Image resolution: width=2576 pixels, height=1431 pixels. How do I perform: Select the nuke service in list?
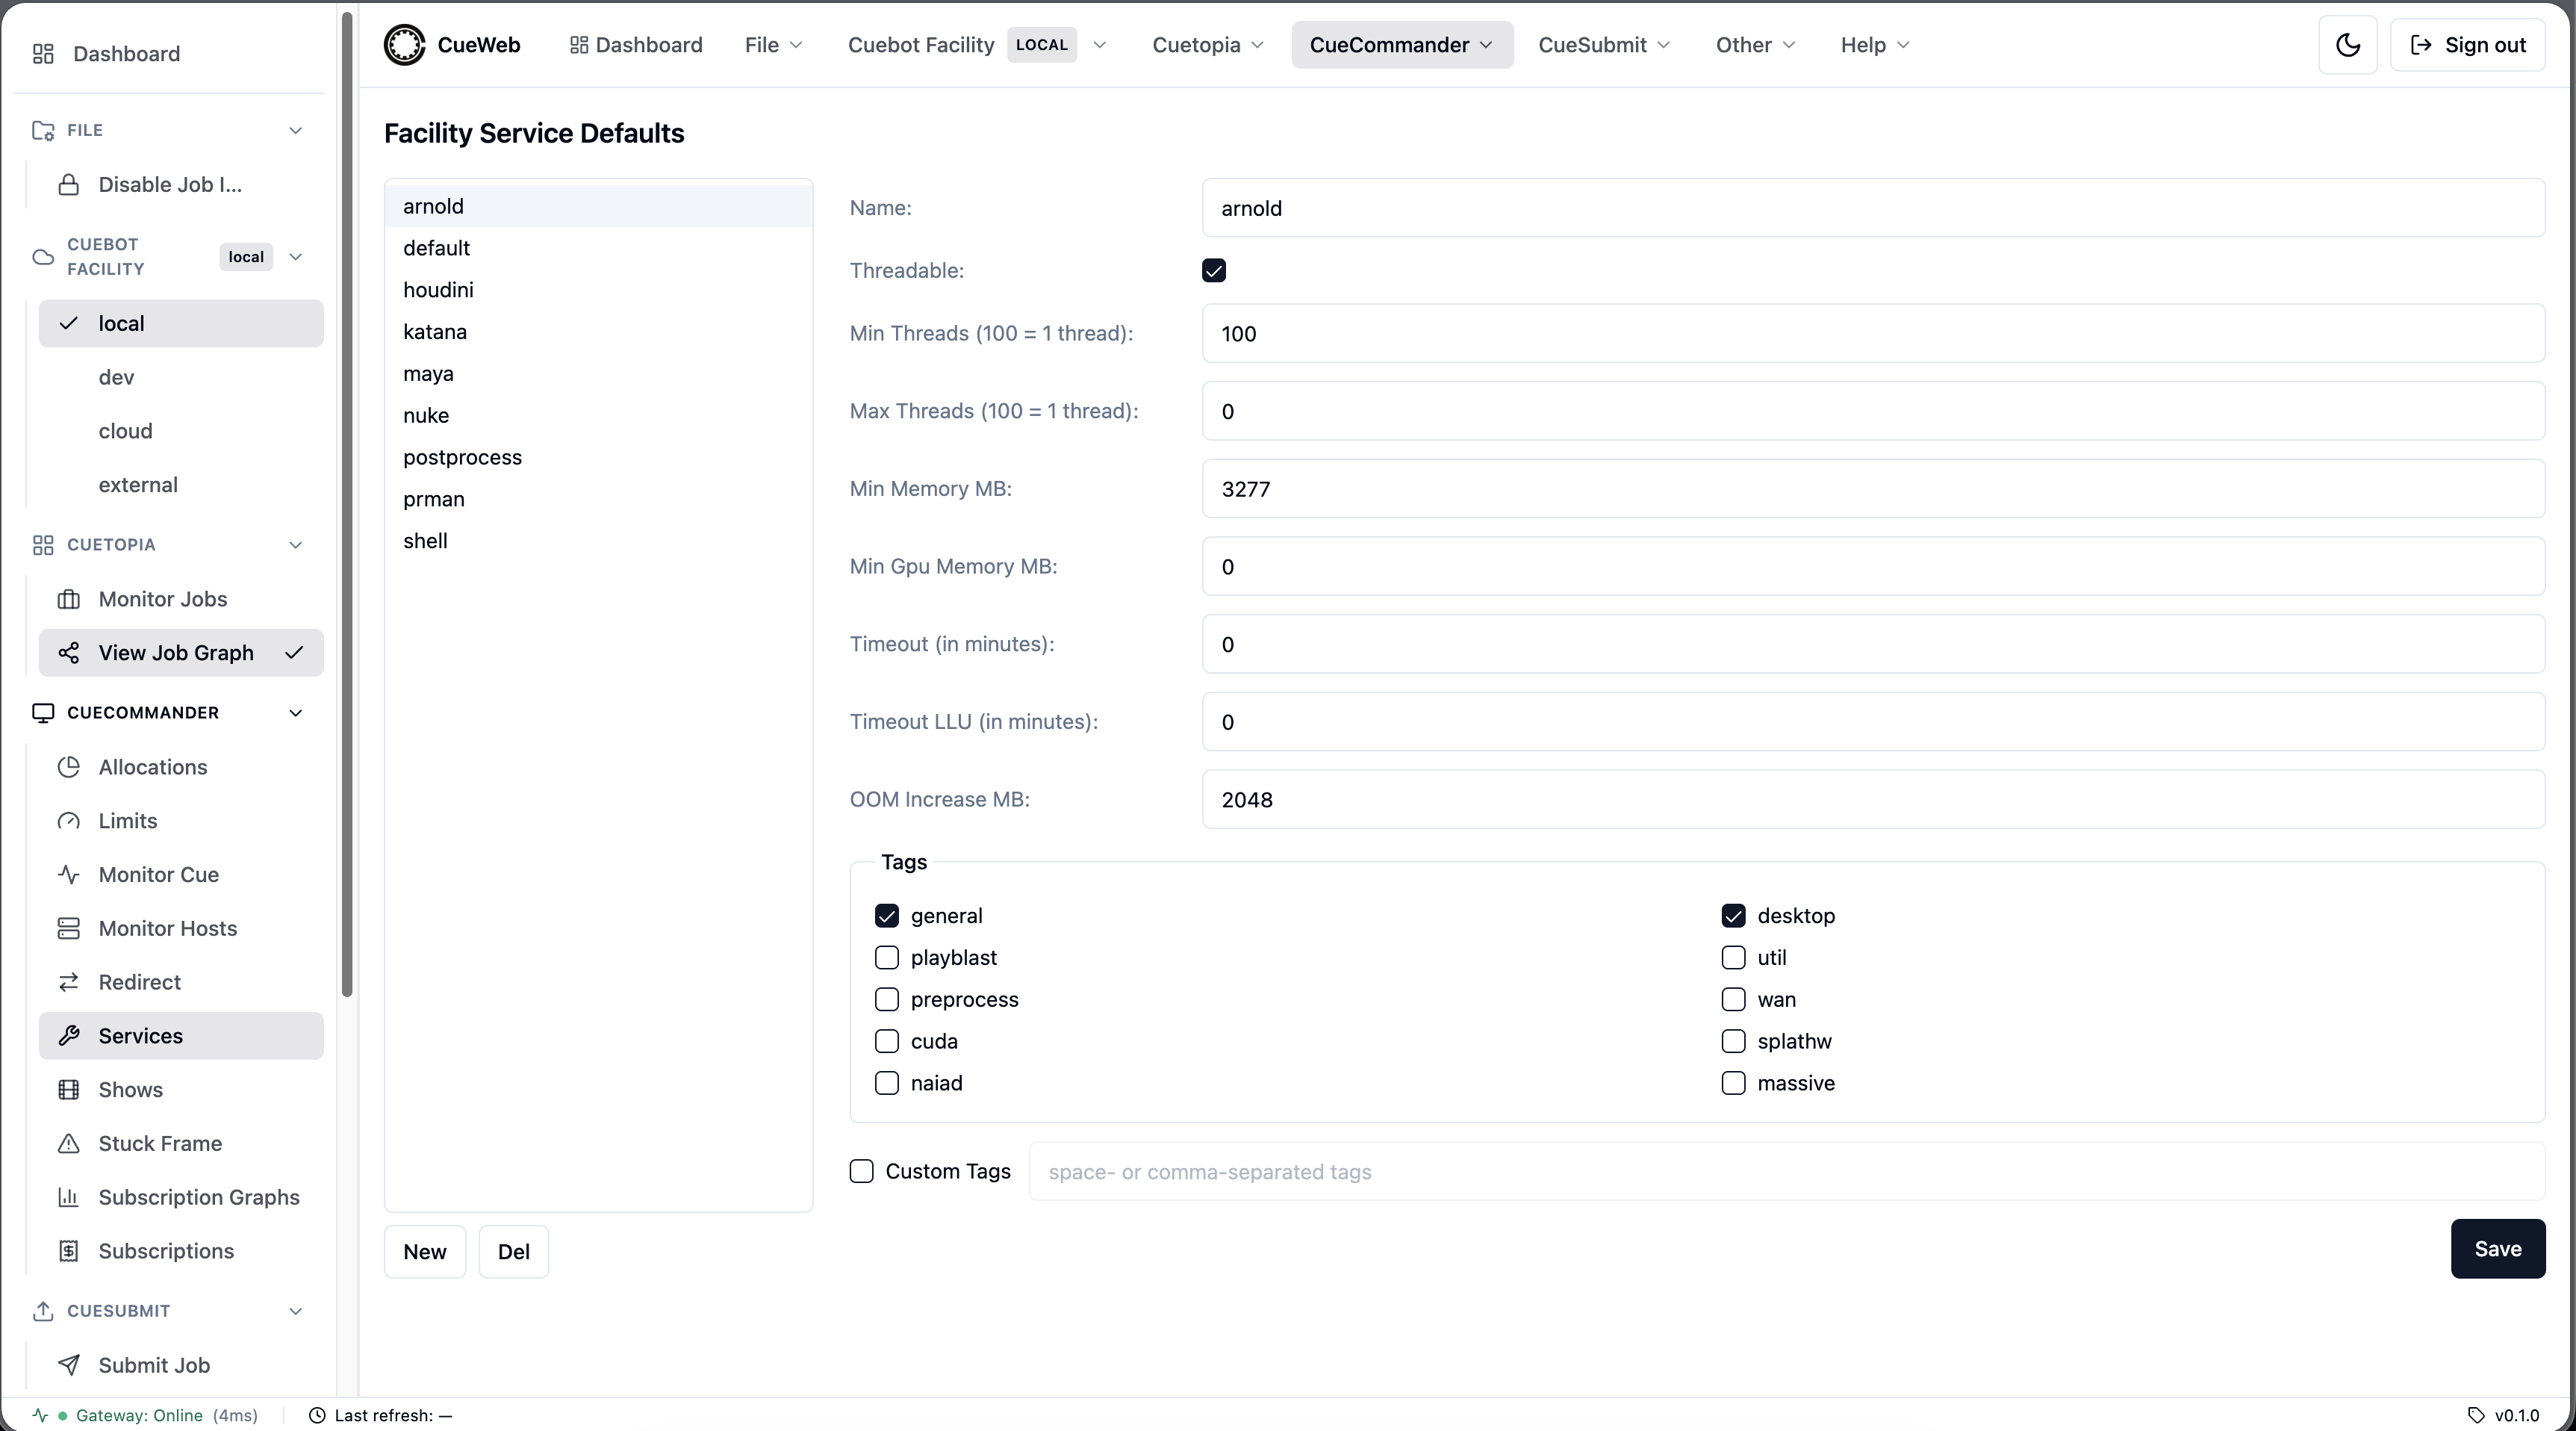598,416
